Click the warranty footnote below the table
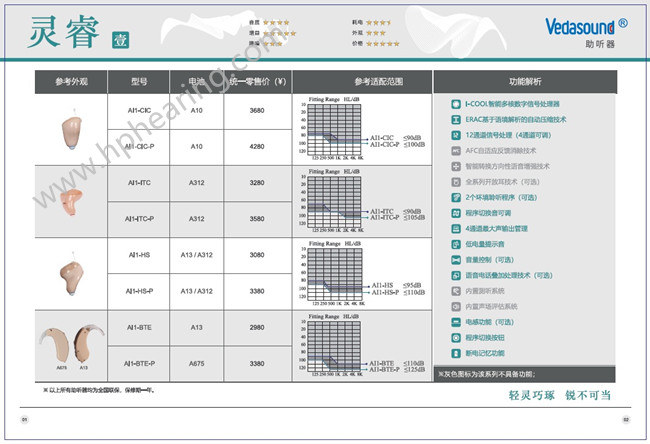The width and height of the screenshot is (650, 444). pyautogui.click(x=99, y=390)
